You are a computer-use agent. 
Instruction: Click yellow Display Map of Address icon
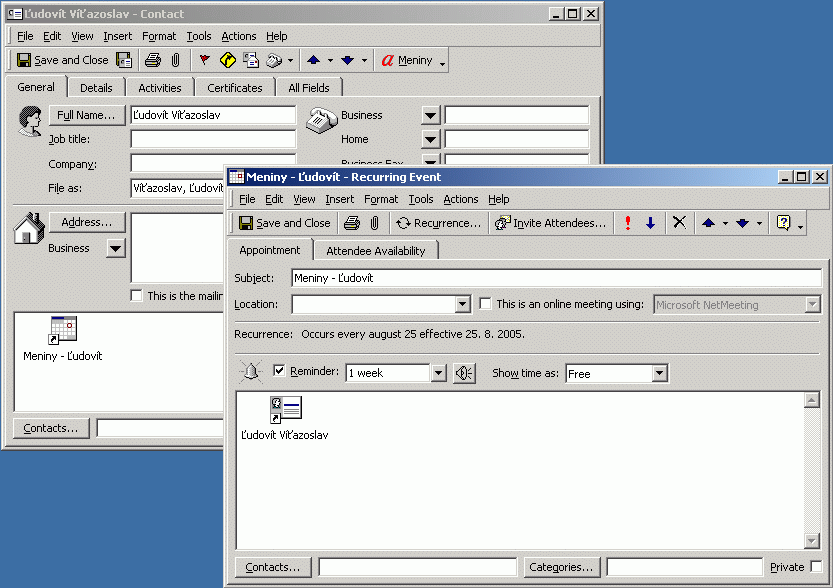(227, 60)
